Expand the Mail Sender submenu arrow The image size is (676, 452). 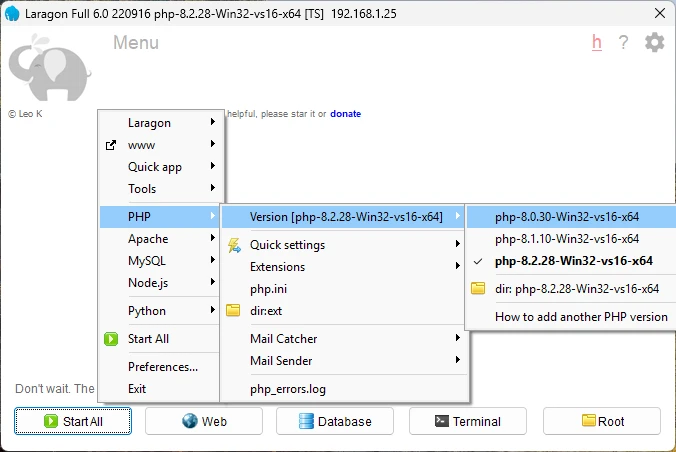coord(457,359)
